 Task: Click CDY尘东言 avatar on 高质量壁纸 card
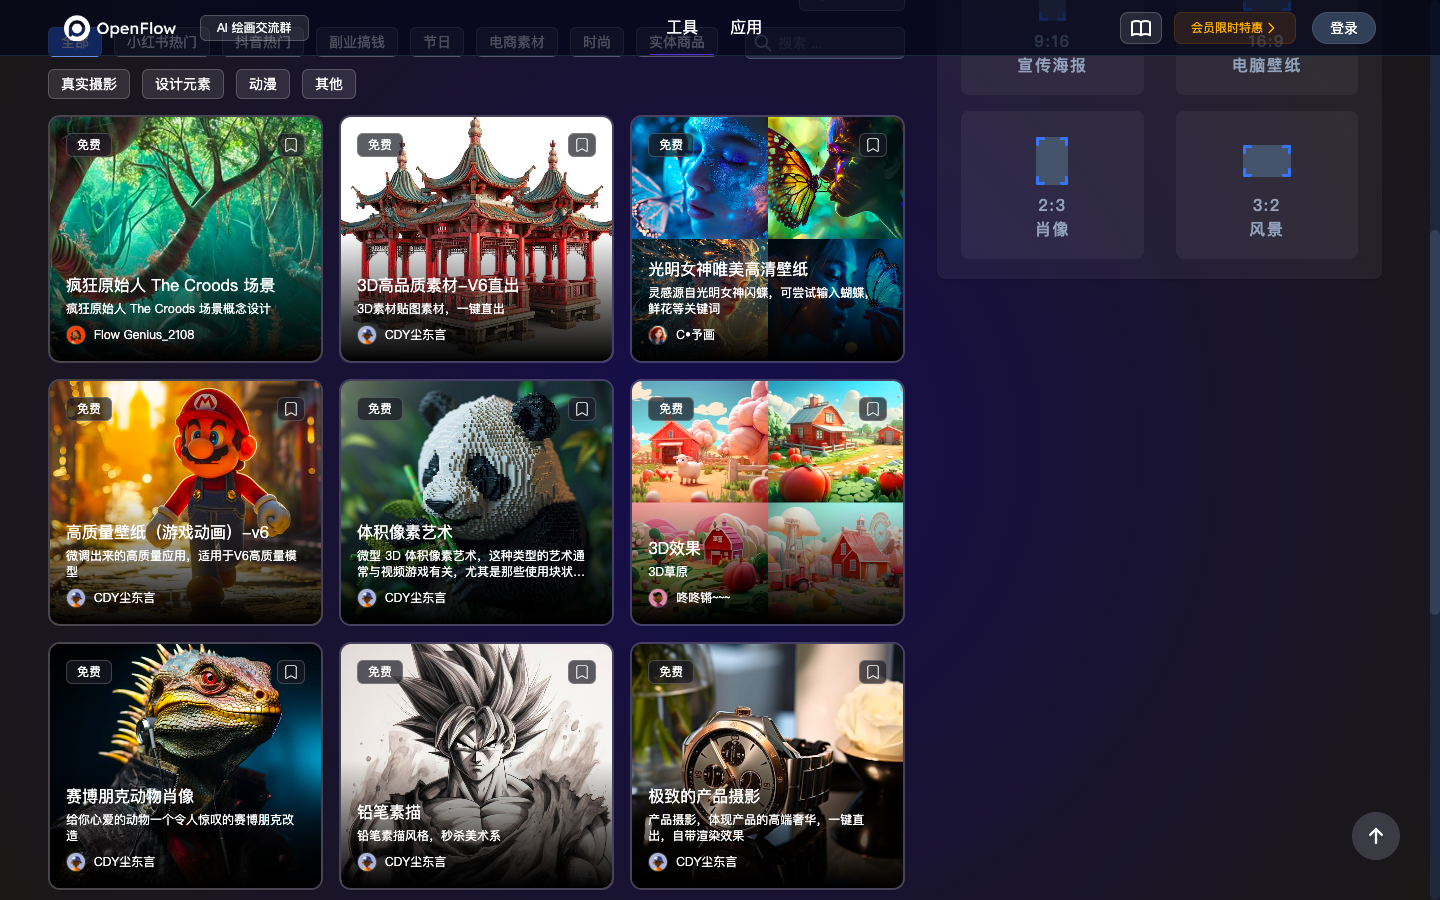click(x=76, y=598)
